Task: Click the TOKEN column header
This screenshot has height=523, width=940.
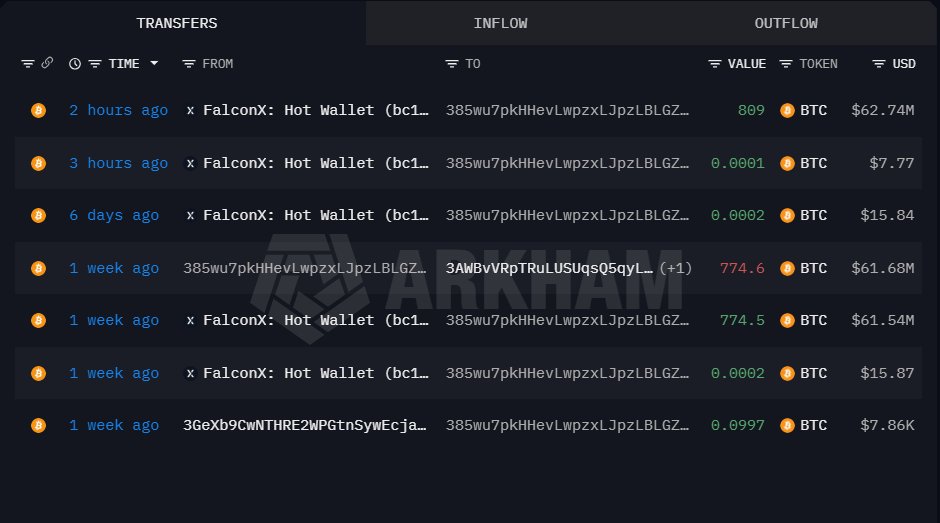Action: point(818,64)
